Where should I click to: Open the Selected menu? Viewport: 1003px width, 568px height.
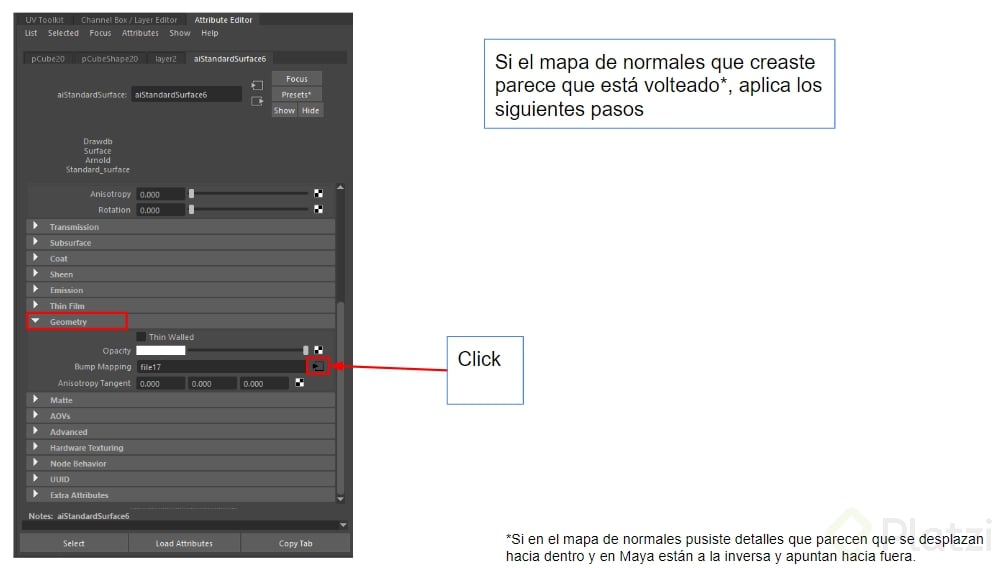point(63,33)
